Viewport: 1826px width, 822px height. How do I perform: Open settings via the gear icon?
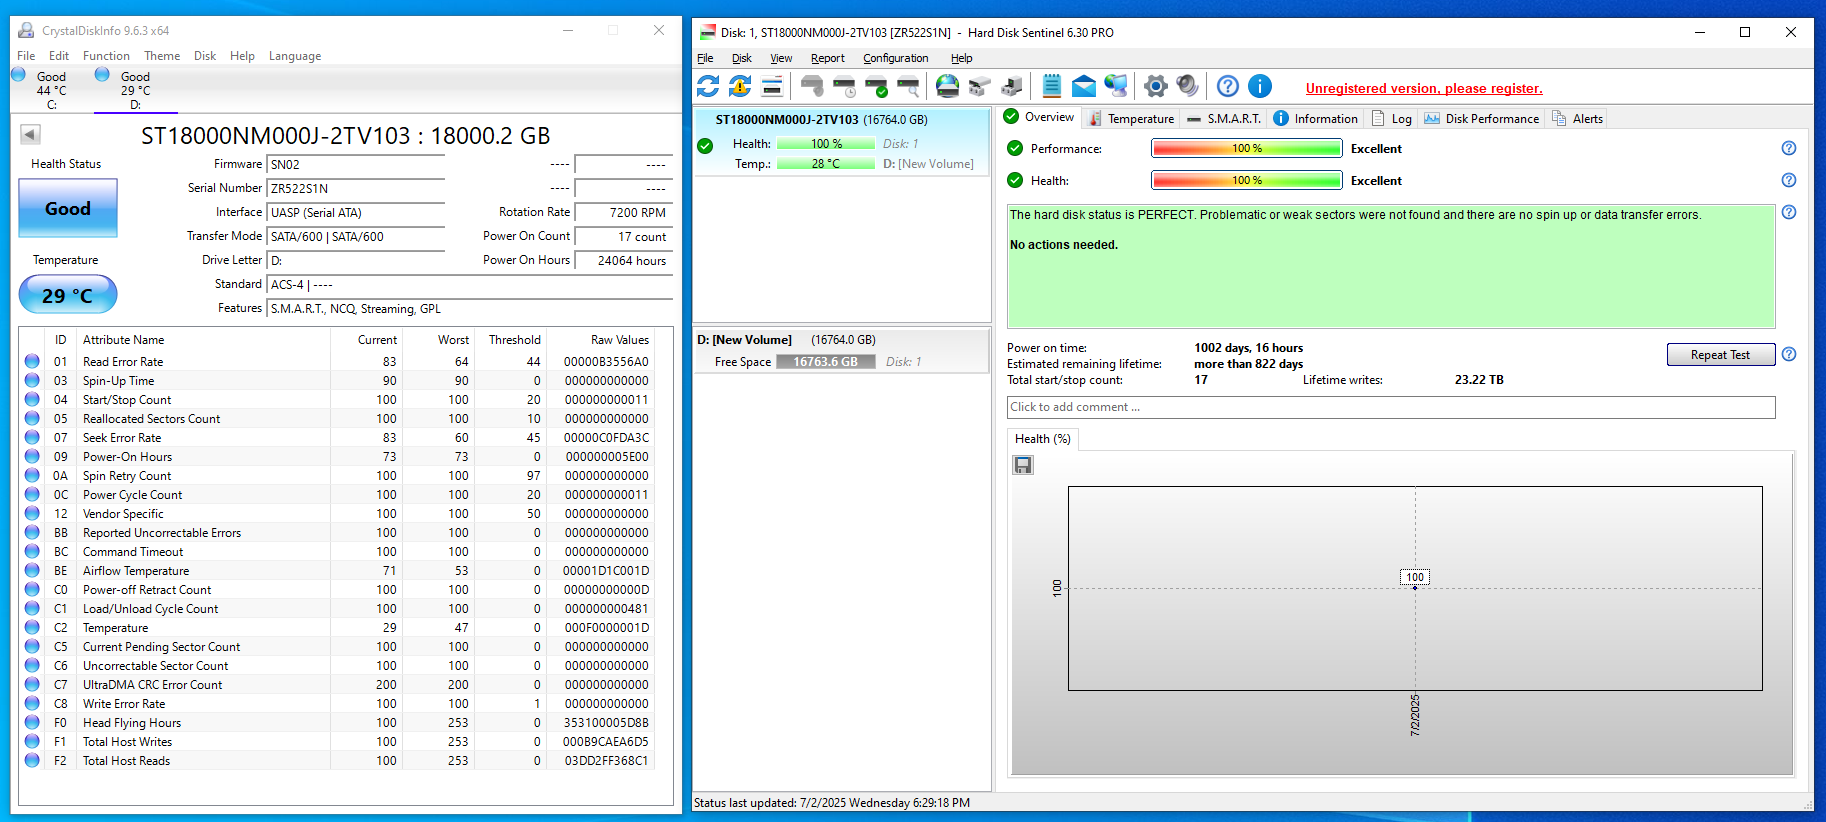coord(1156,86)
